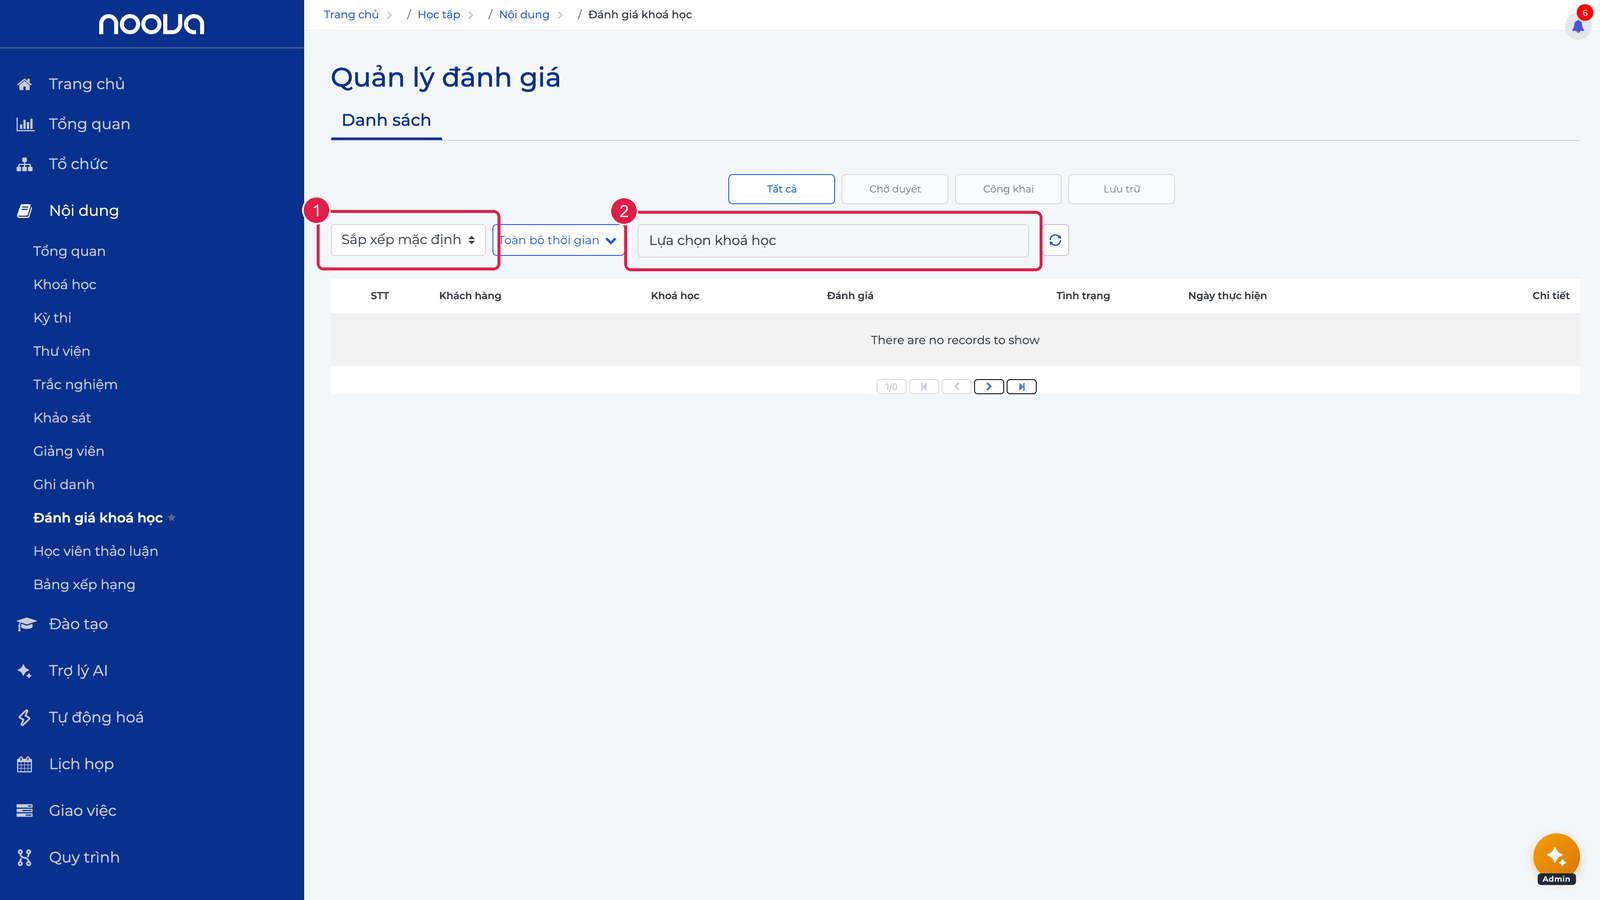Open Khảo sát in sidebar
This screenshot has height=900, width=1600.
[x=62, y=418]
